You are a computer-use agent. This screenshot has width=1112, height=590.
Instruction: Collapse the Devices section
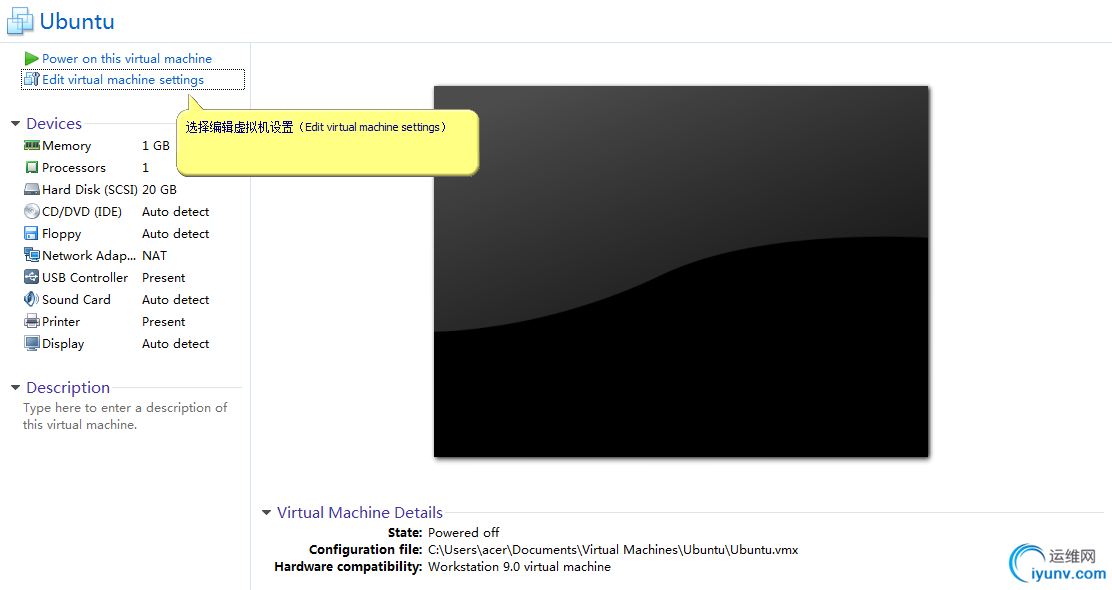coord(16,123)
